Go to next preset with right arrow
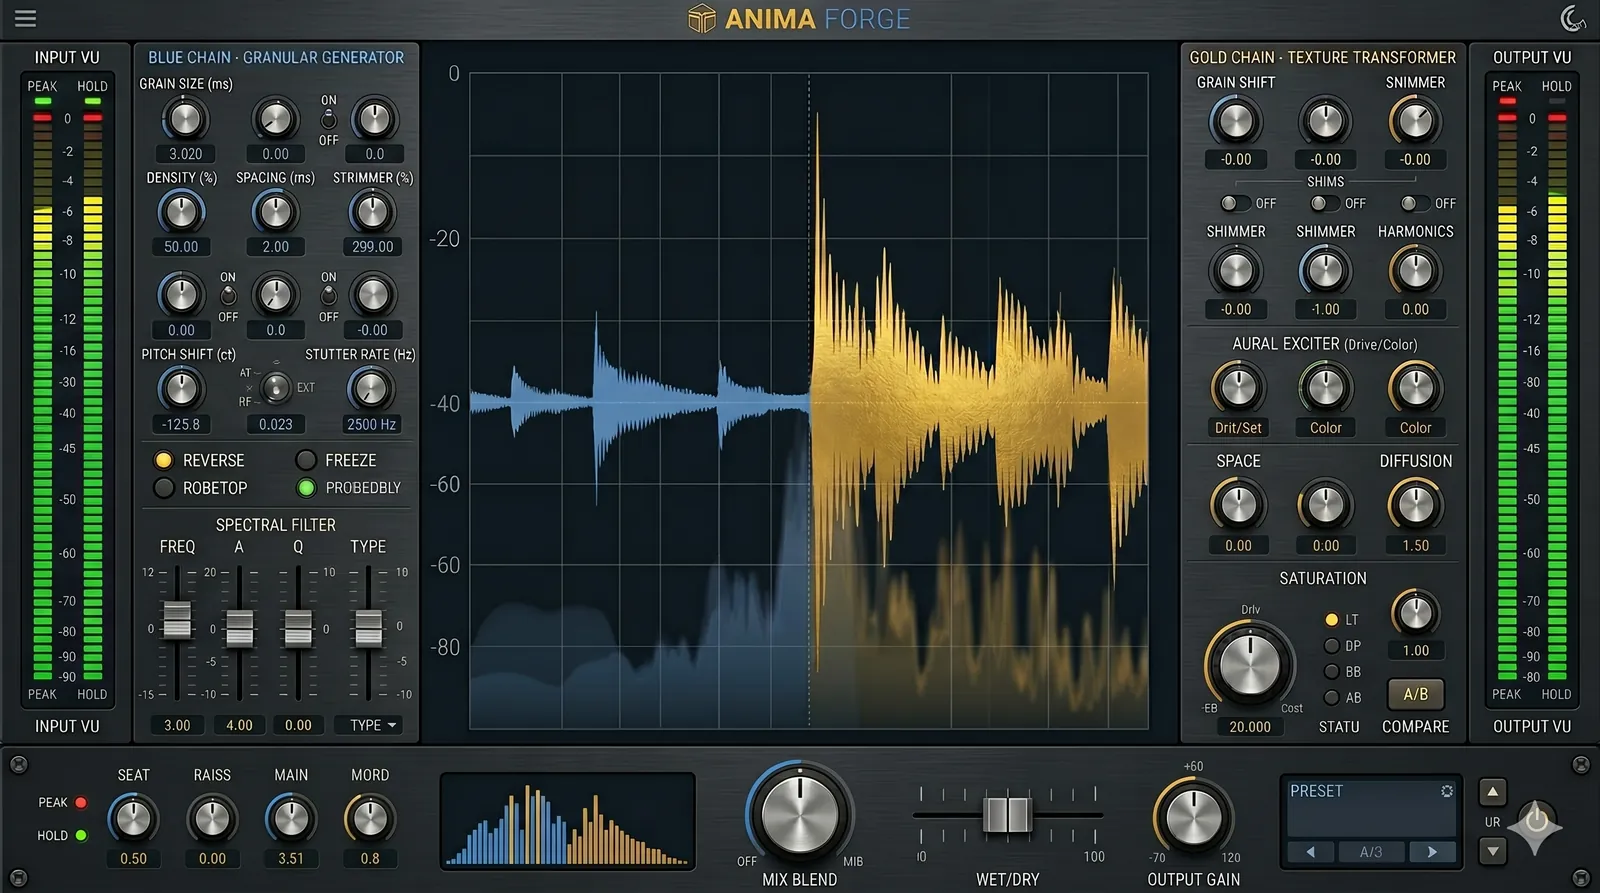1600x893 pixels. 1432,852
